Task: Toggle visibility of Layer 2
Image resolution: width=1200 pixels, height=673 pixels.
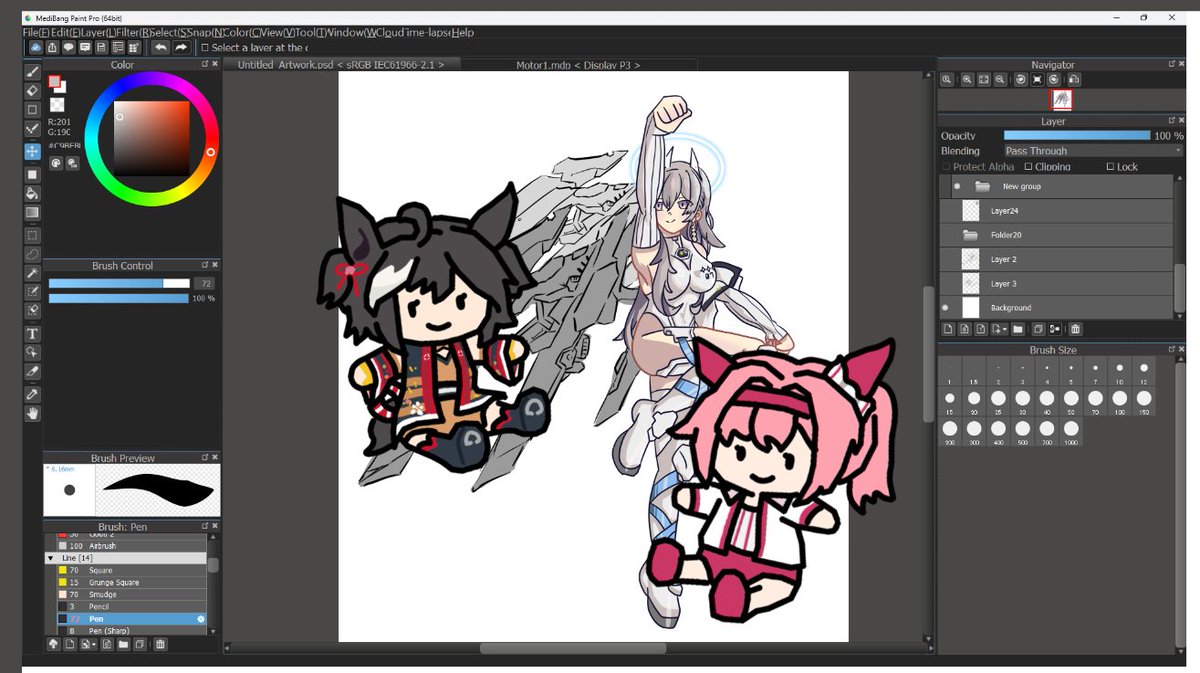Action: click(945, 259)
